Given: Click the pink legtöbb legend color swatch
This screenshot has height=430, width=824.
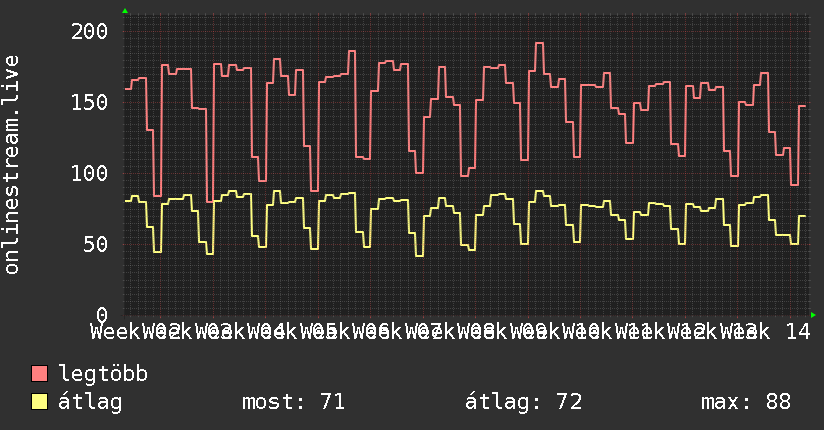Looking at the screenshot, I should (39, 373).
